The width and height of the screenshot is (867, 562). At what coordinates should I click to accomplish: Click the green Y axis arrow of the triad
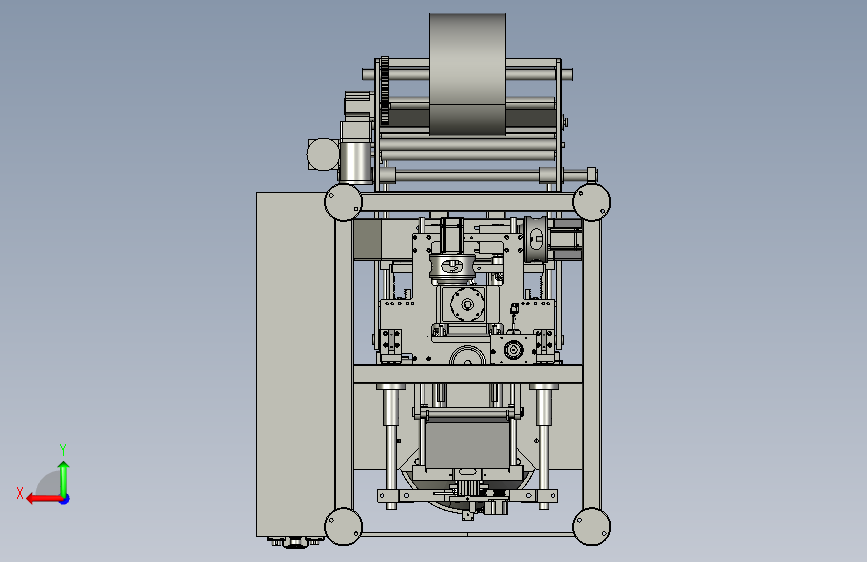64,478
